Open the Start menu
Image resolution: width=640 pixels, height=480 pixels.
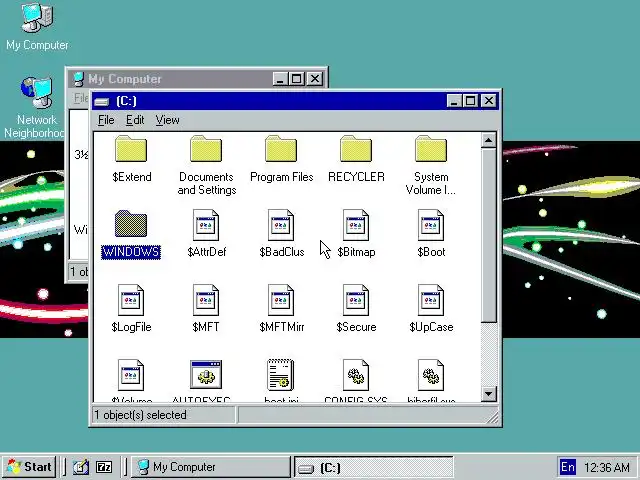click(29, 467)
